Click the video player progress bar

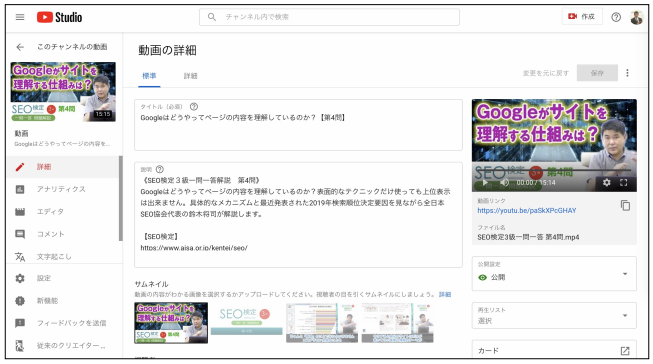554,170
